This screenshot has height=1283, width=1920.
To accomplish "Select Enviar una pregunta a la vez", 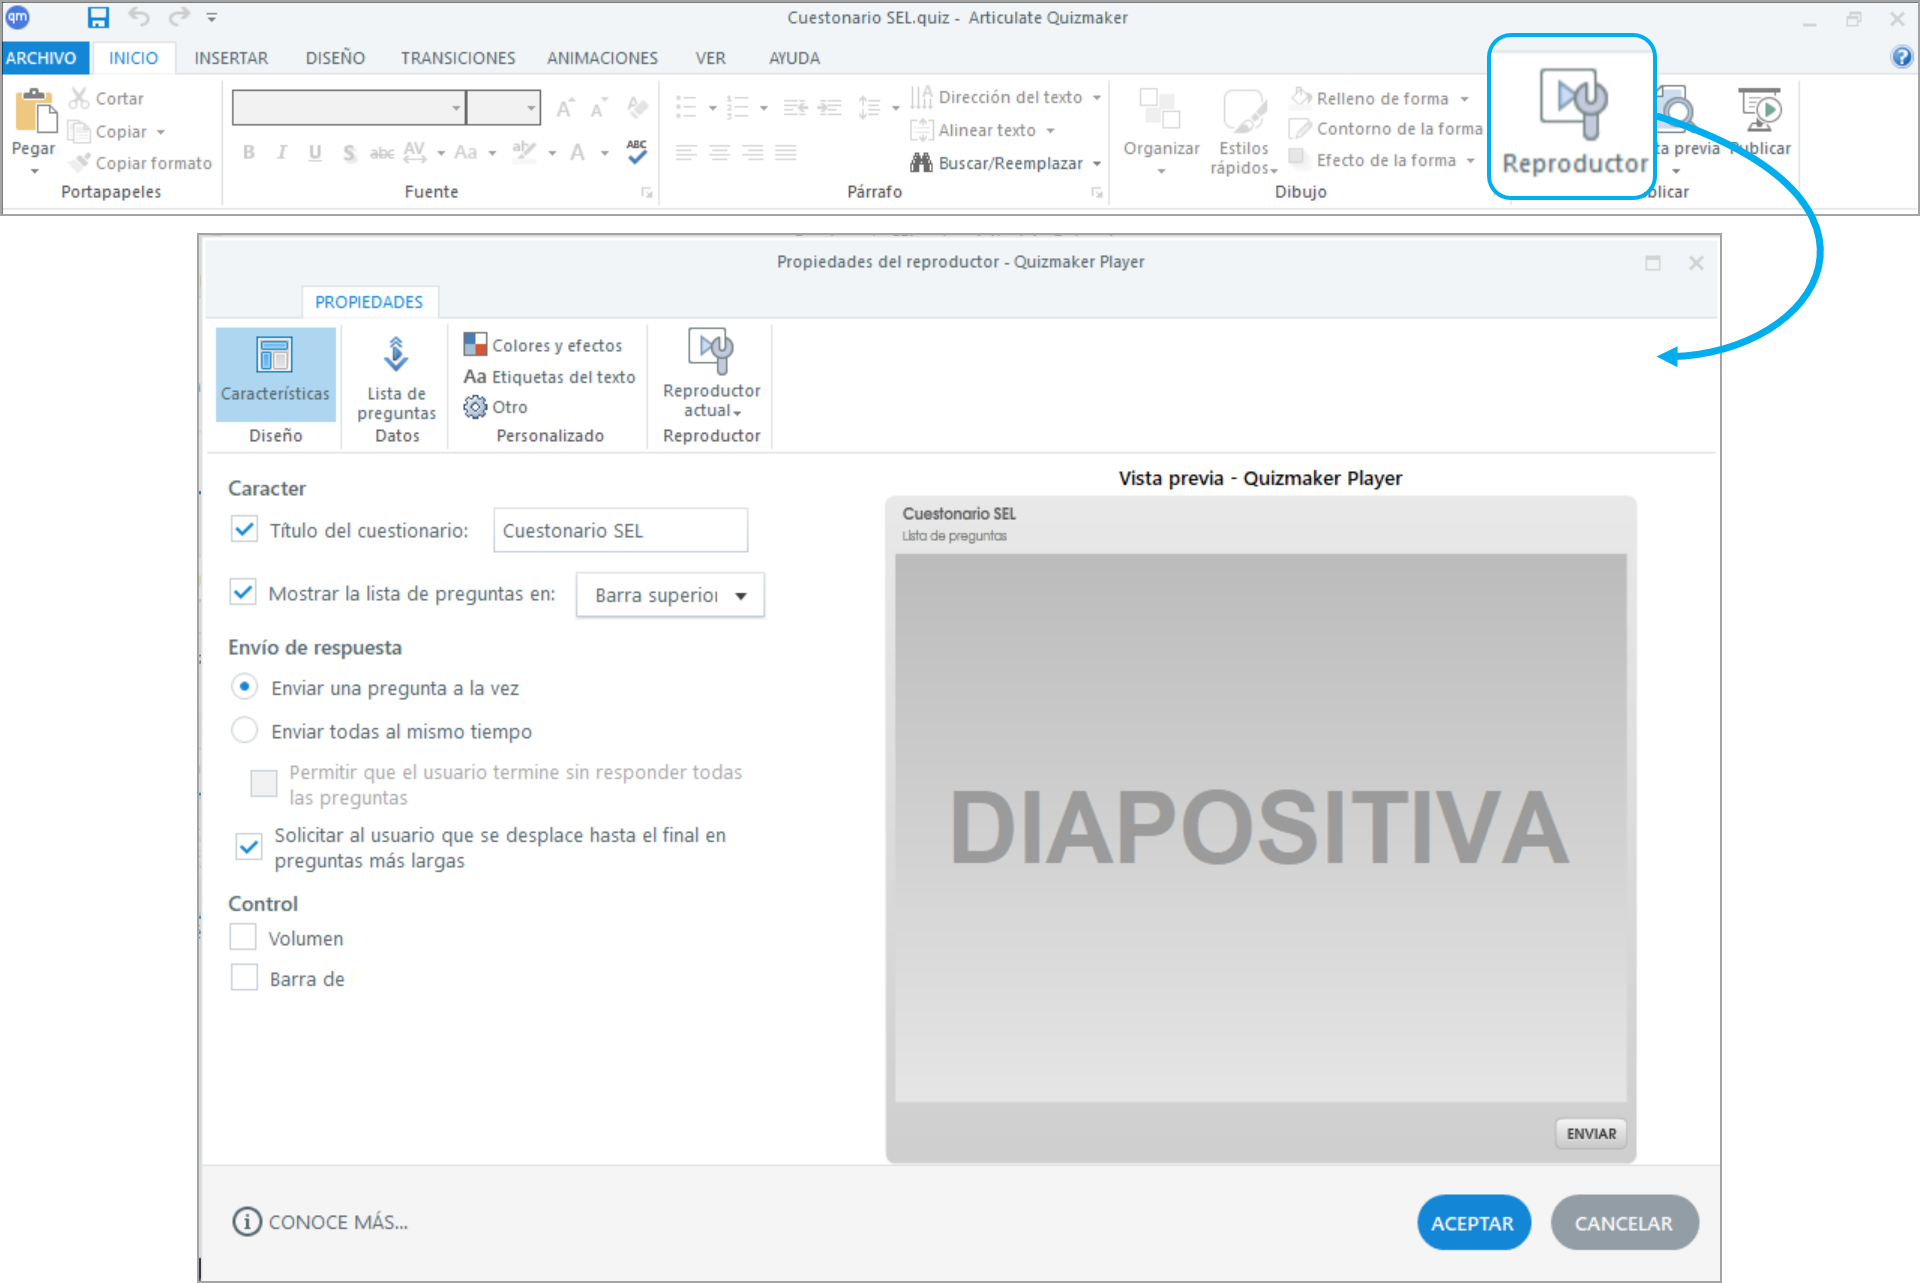I will [244, 687].
